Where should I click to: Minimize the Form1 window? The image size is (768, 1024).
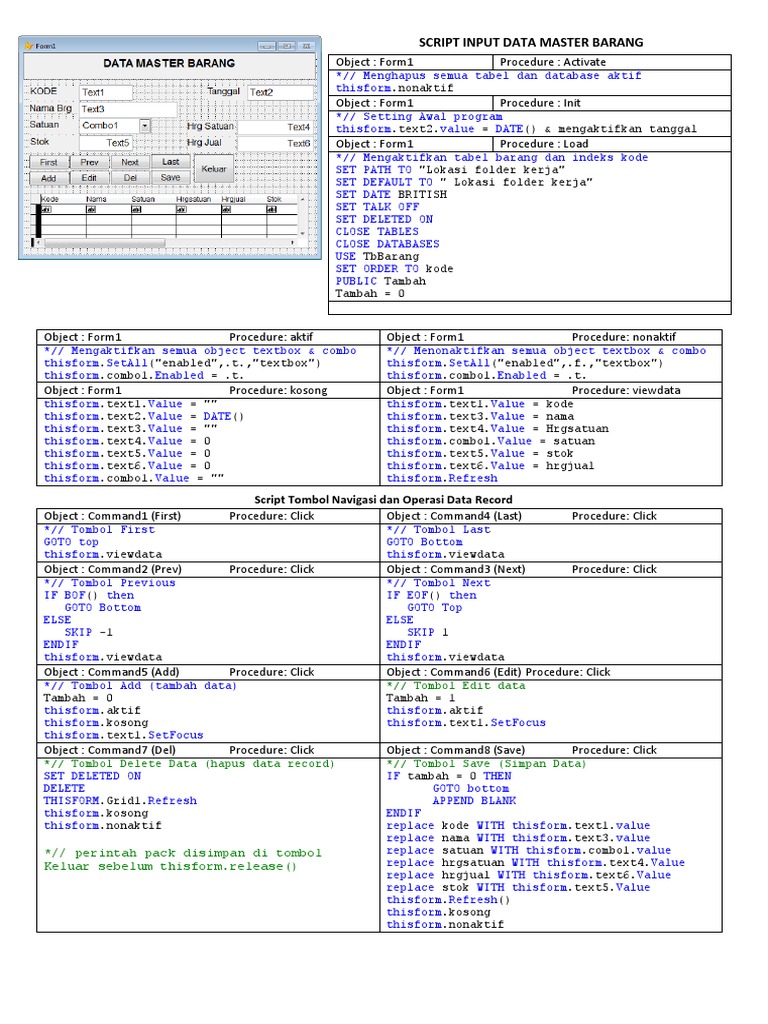pos(265,46)
